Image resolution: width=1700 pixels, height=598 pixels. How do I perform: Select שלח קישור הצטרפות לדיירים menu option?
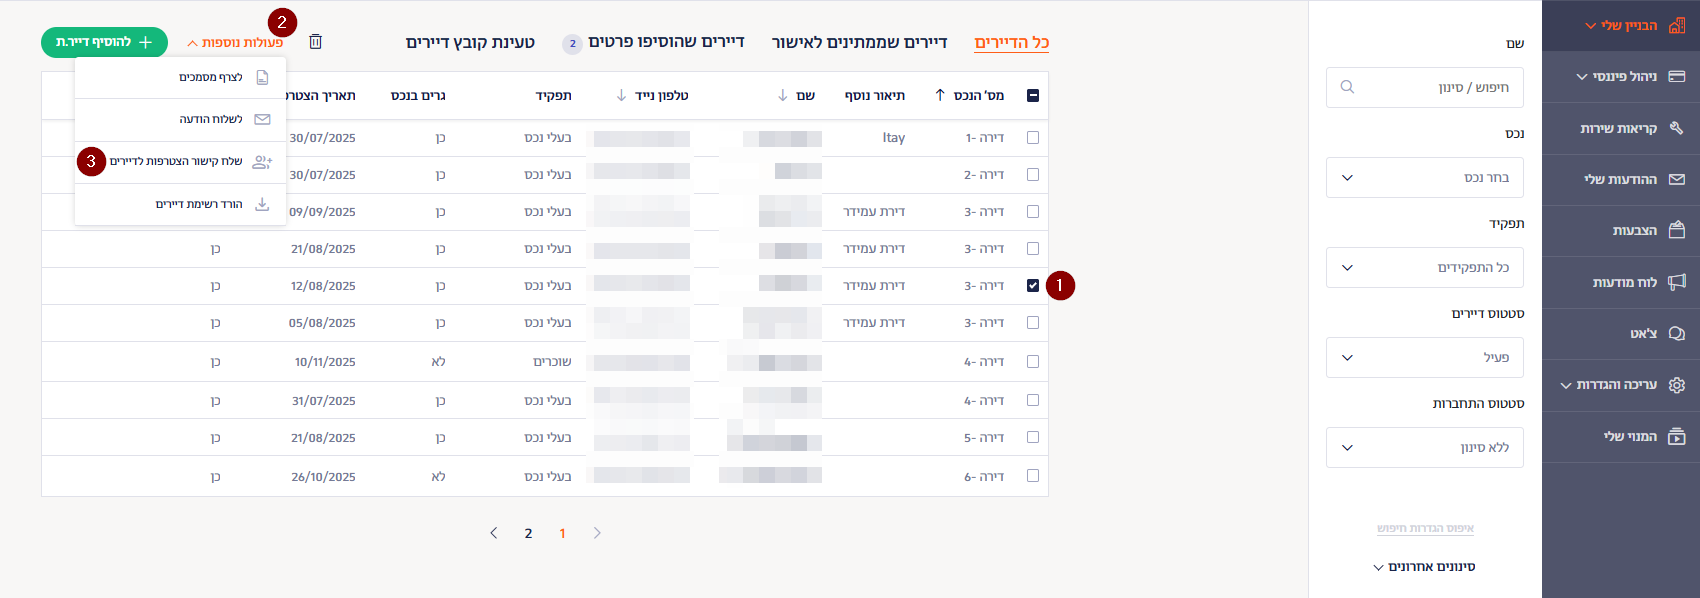176,162
